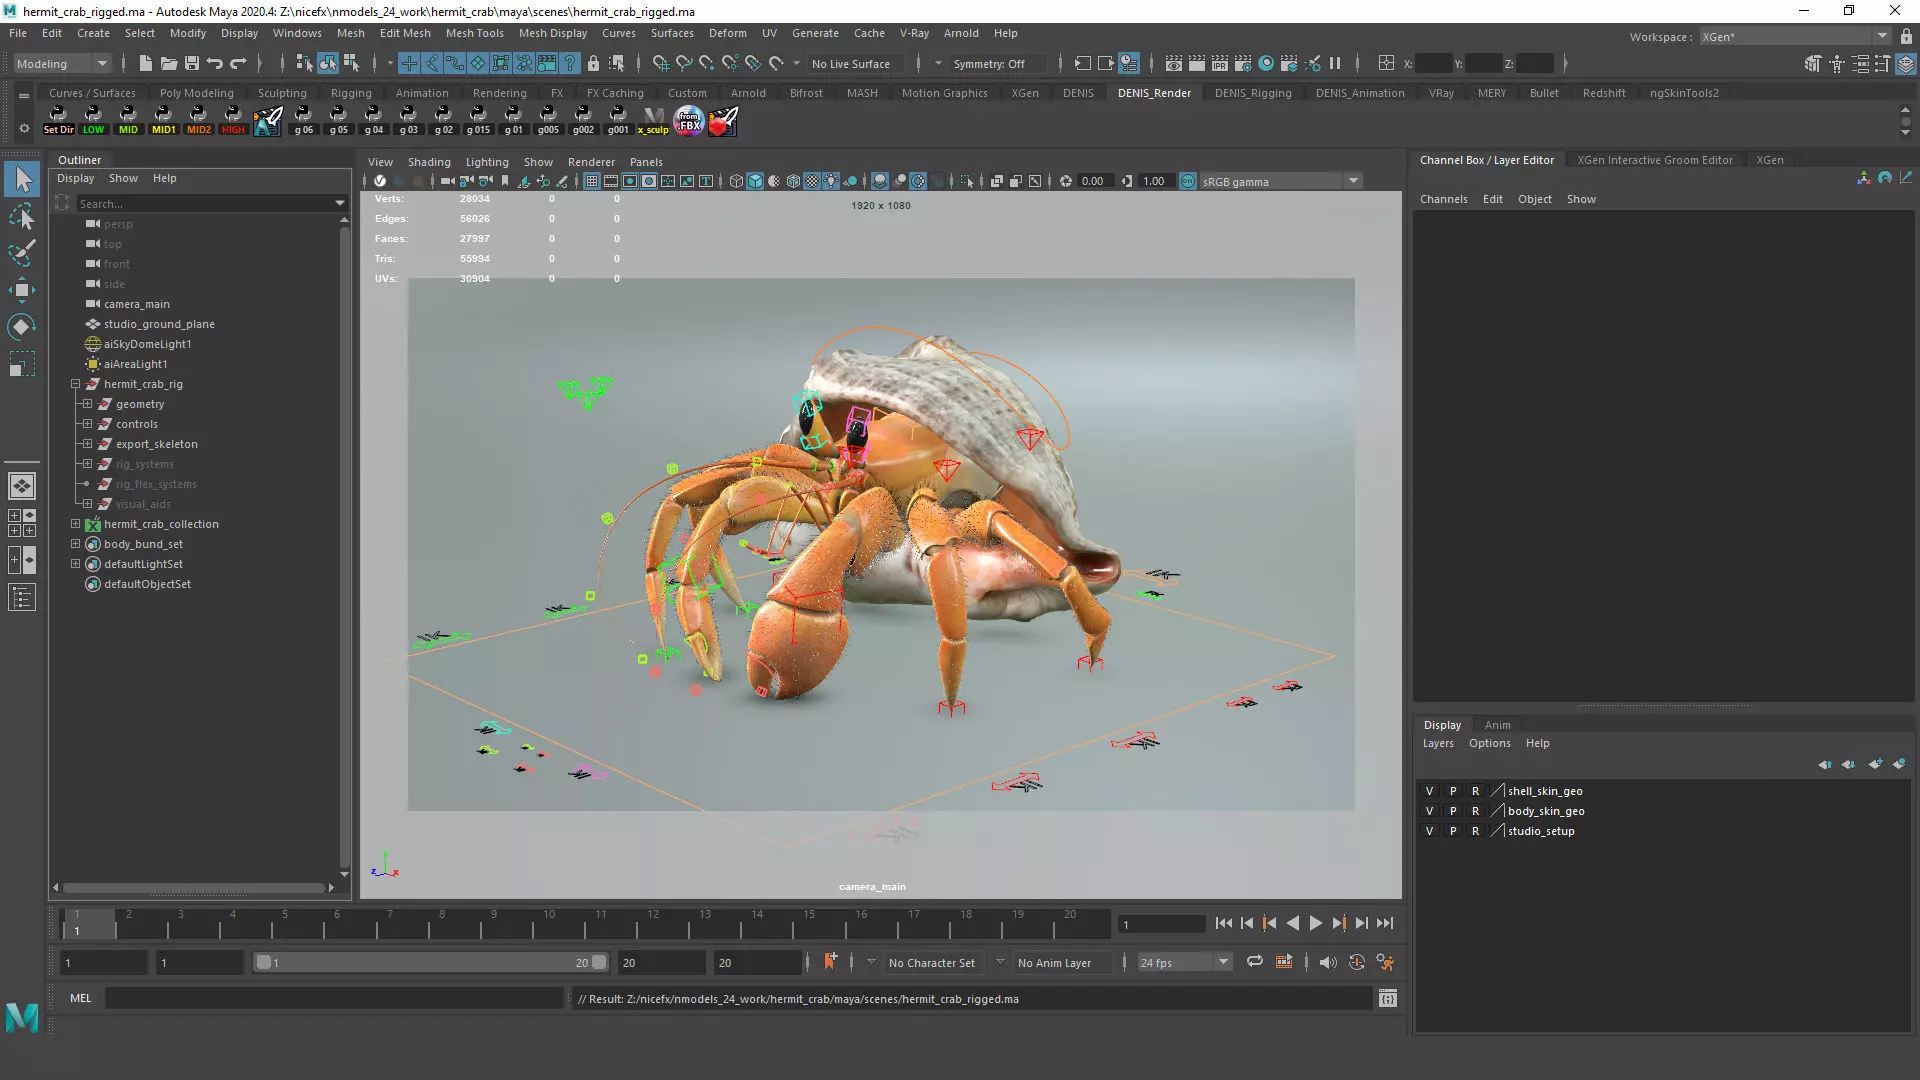This screenshot has width=1920, height=1080.
Task: Click the Redo arrow icon
Action: tap(238, 63)
